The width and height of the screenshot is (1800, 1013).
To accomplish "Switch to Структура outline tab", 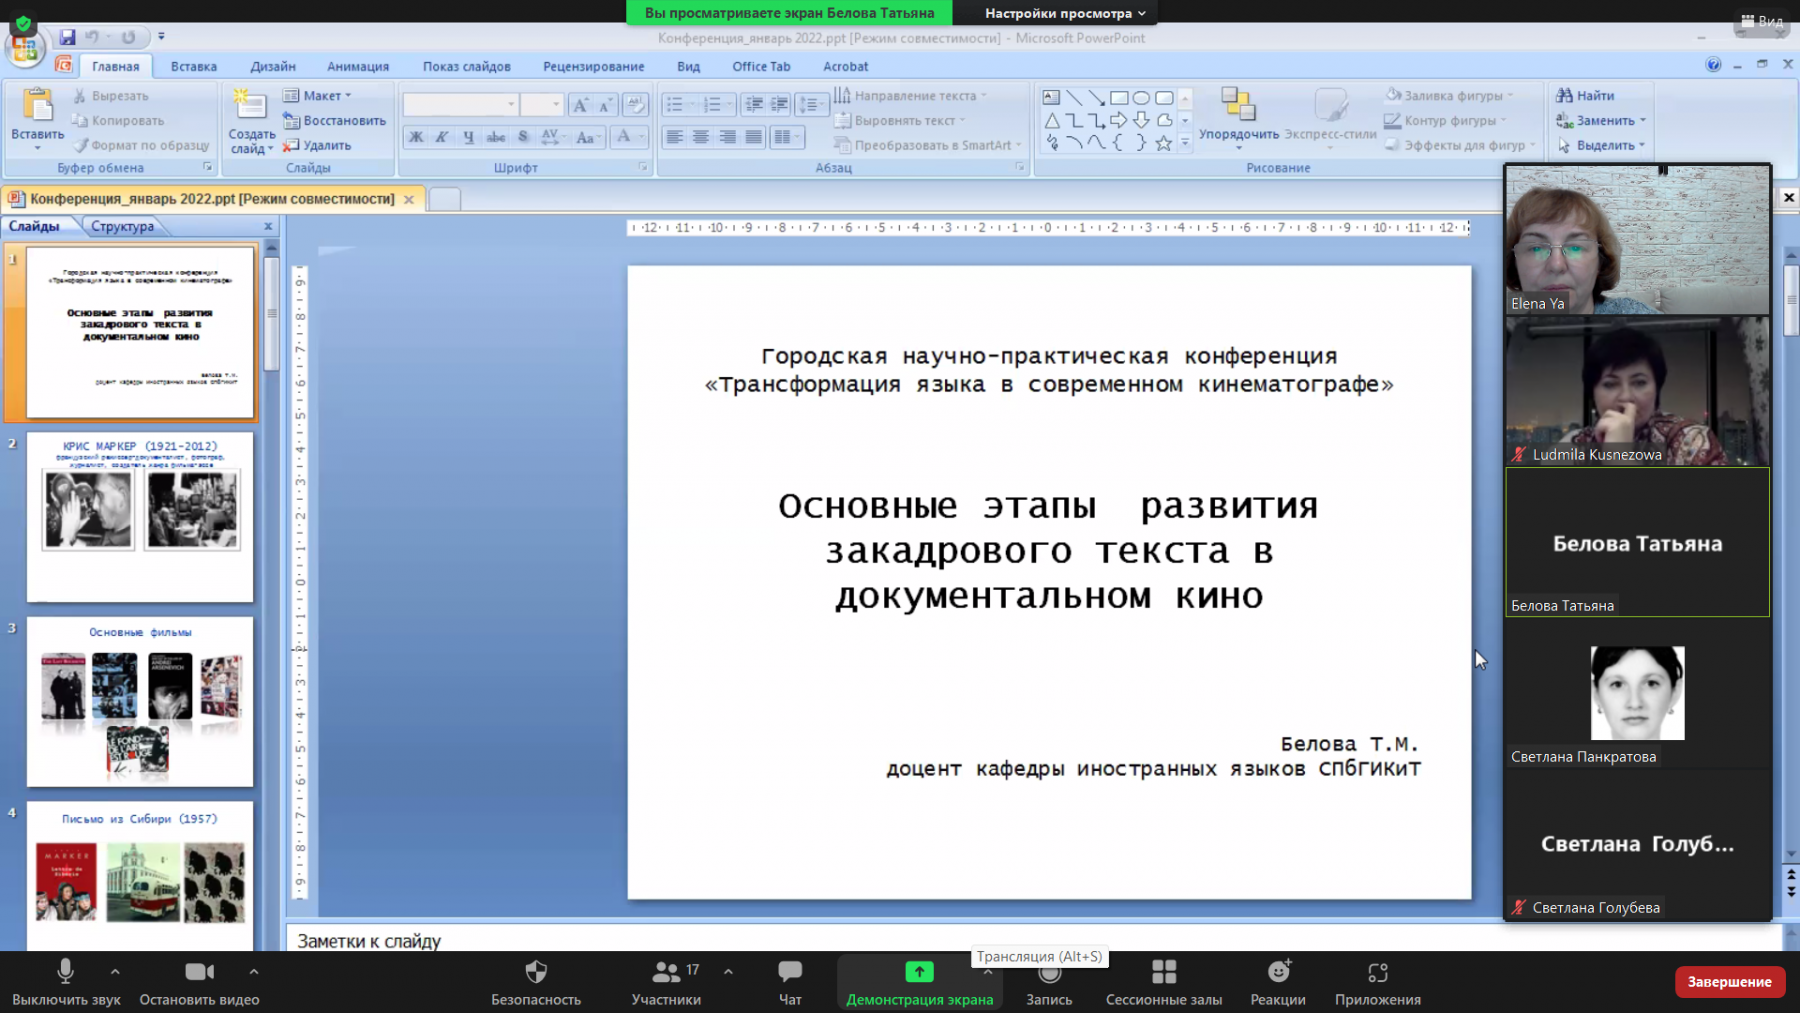I will pos(122,226).
